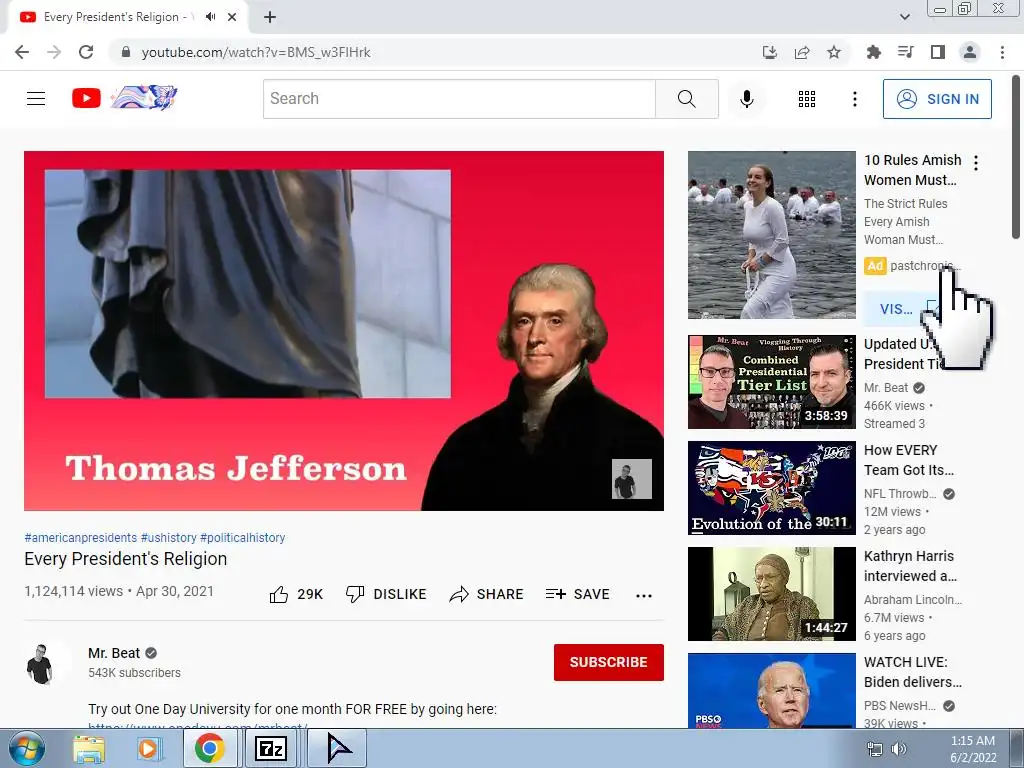This screenshot has height=768, width=1024.
Task: Click the thumbs-up like icon
Action: (279, 594)
